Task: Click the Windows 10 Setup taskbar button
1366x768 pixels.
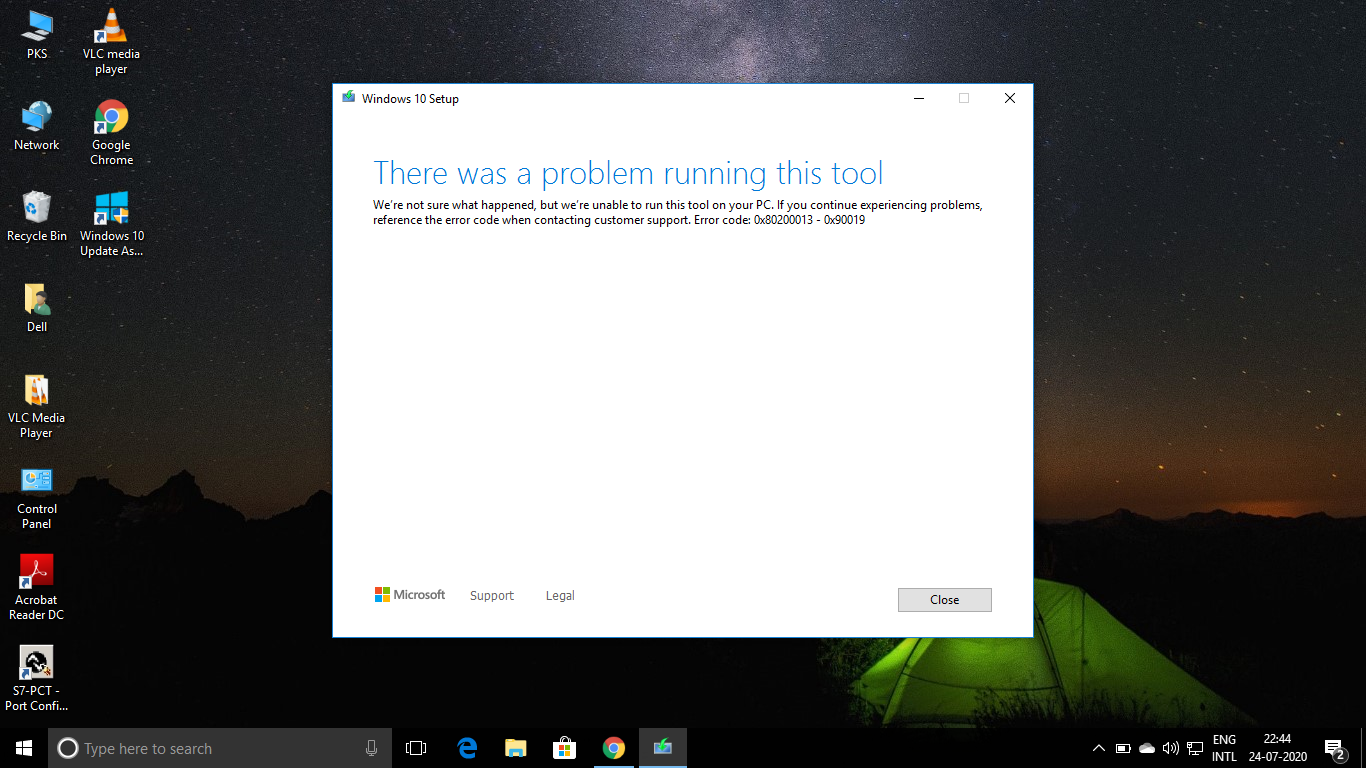Action: coord(663,748)
